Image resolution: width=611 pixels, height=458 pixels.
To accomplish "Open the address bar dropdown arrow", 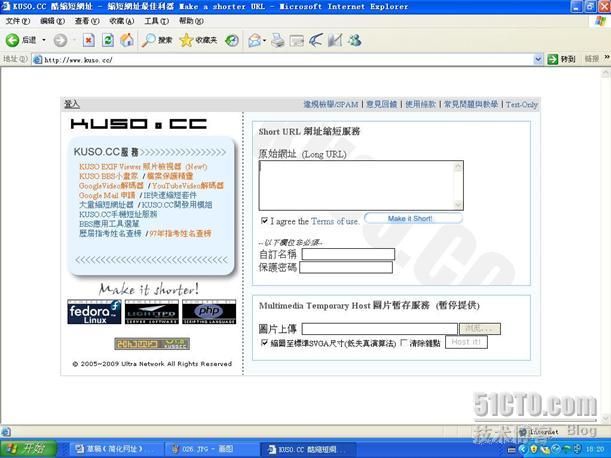I will pos(538,59).
